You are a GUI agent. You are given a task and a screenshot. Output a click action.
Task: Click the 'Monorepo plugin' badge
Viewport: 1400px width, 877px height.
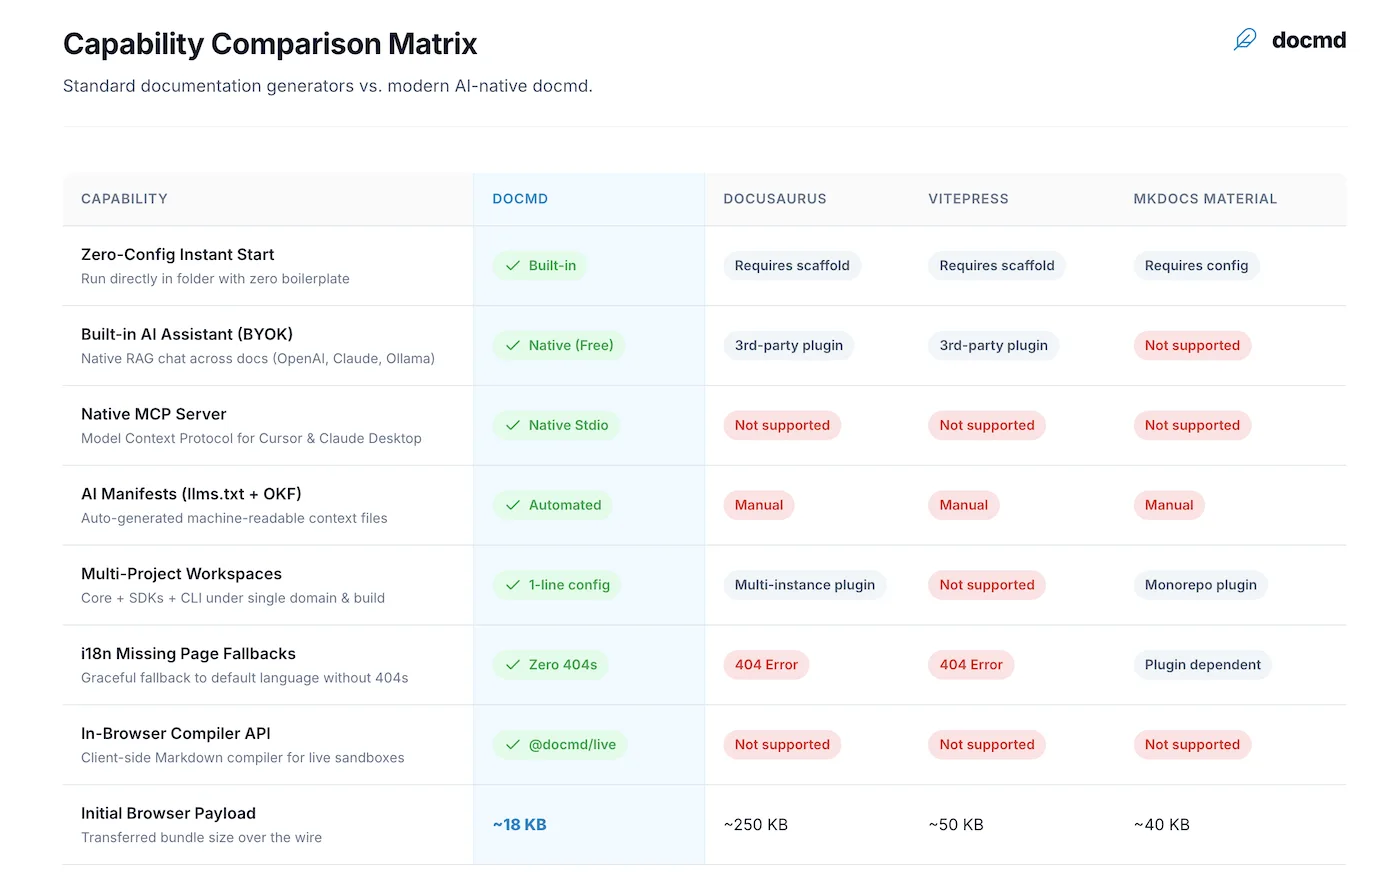(1201, 586)
